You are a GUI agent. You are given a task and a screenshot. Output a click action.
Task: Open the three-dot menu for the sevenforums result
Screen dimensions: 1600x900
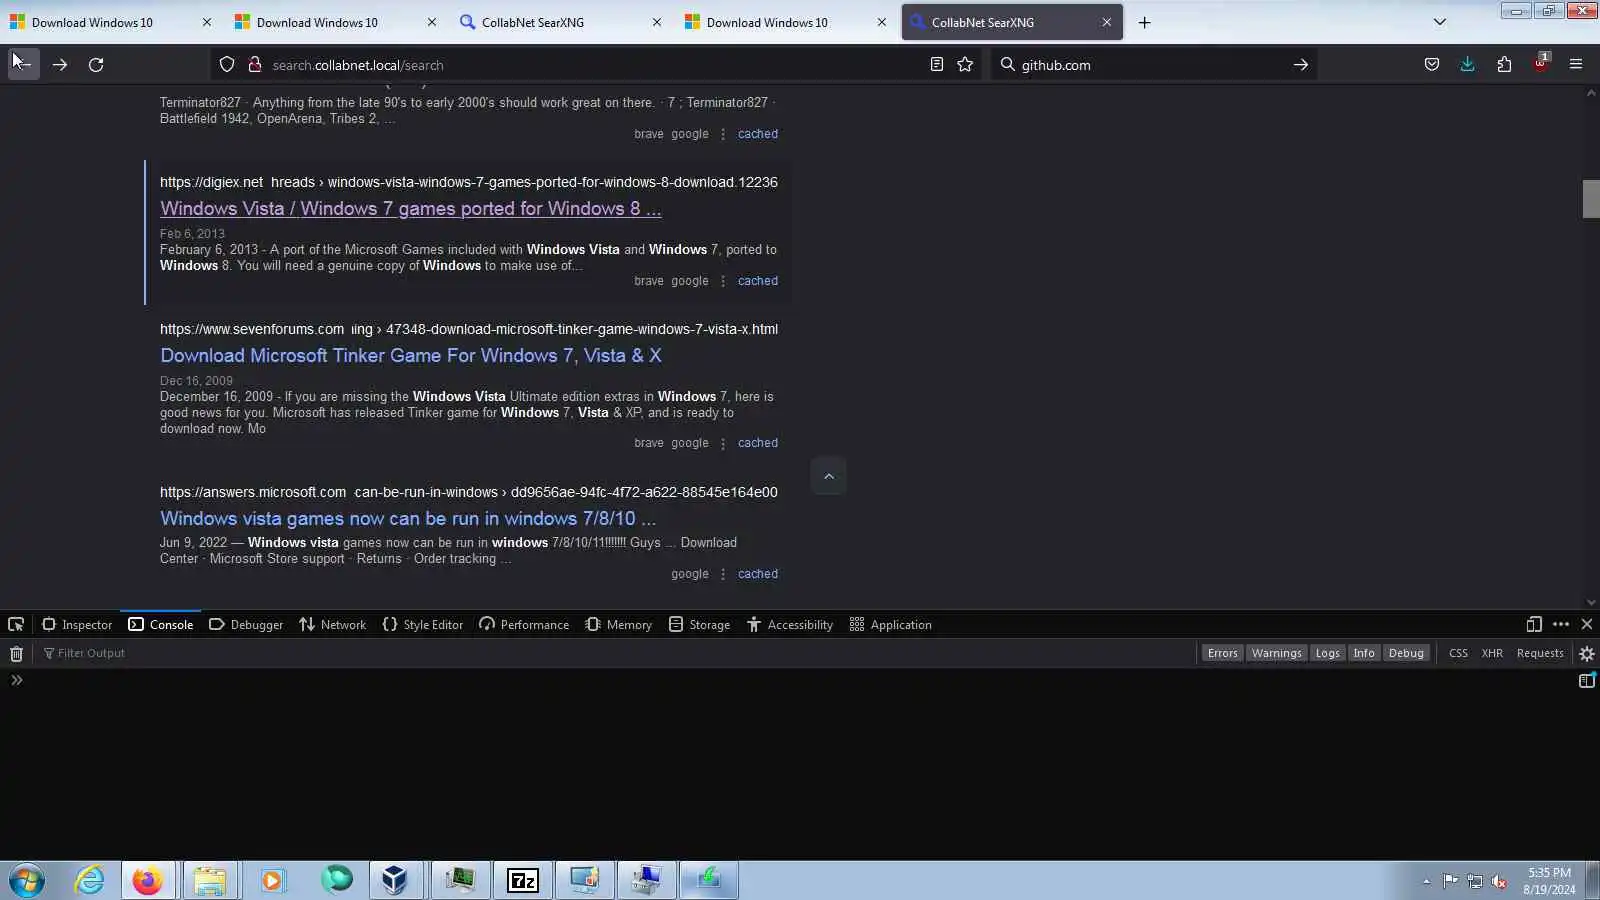pyautogui.click(x=723, y=443)
